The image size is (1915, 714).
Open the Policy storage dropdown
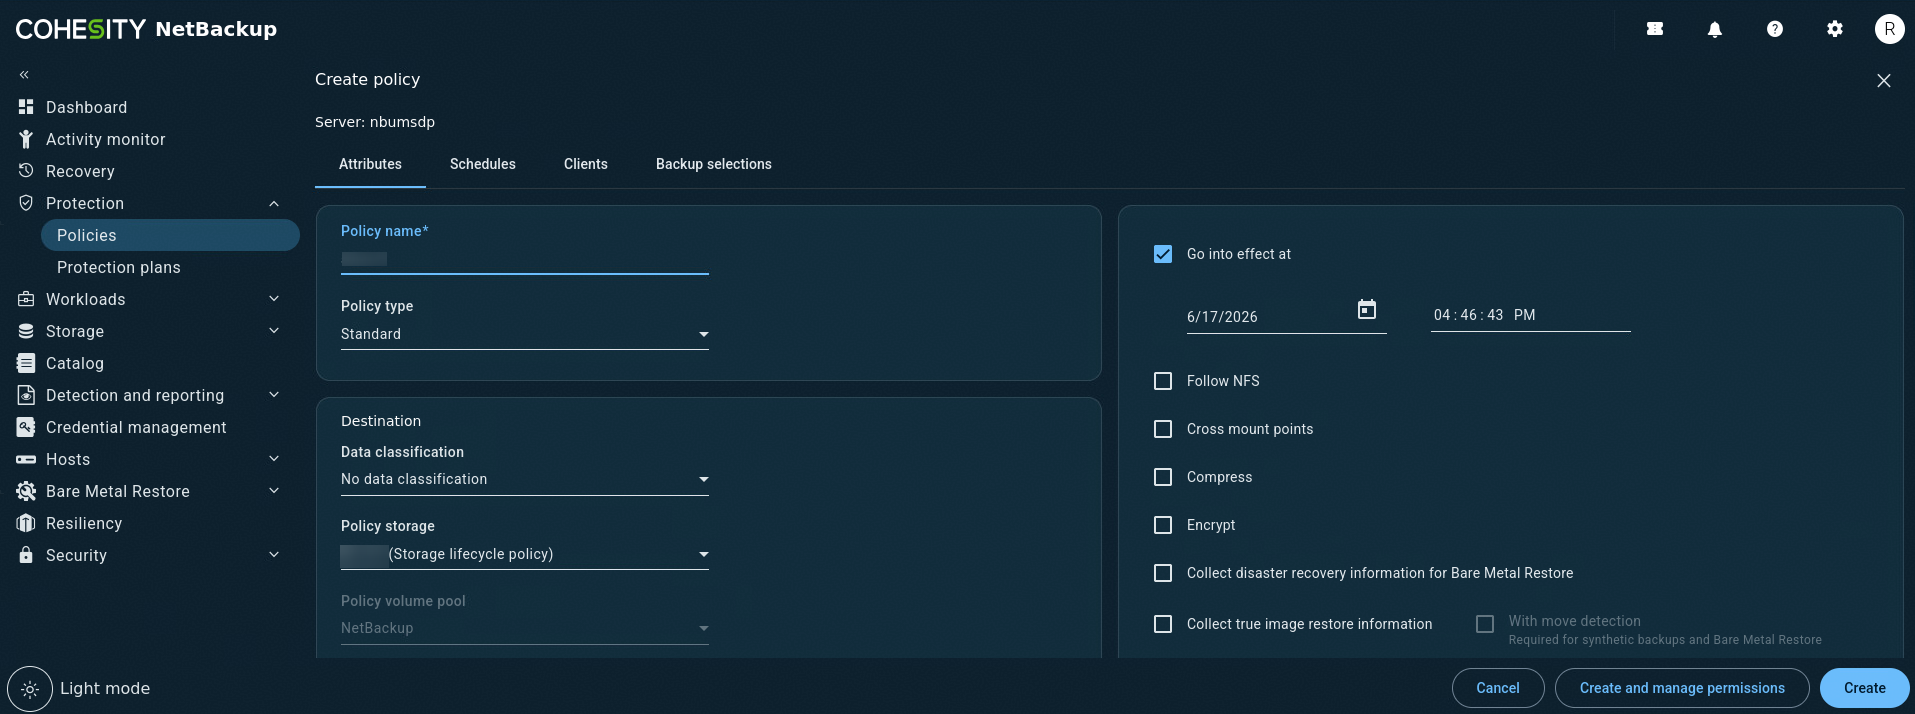(525, 554)
